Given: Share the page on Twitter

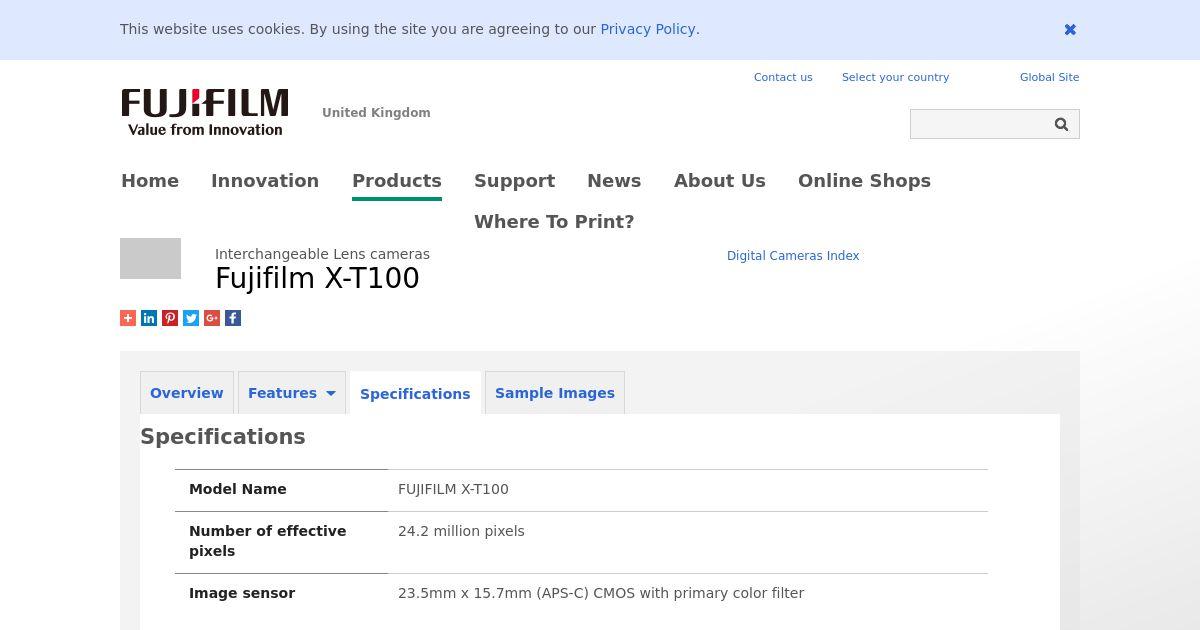Looking at the screenshot, I should pos(191,318).
